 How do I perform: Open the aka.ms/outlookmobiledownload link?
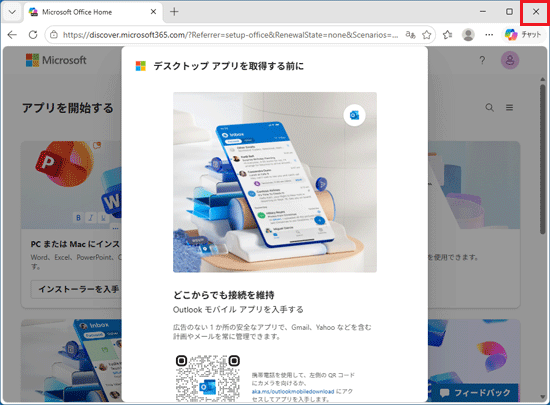click(293, 391)
